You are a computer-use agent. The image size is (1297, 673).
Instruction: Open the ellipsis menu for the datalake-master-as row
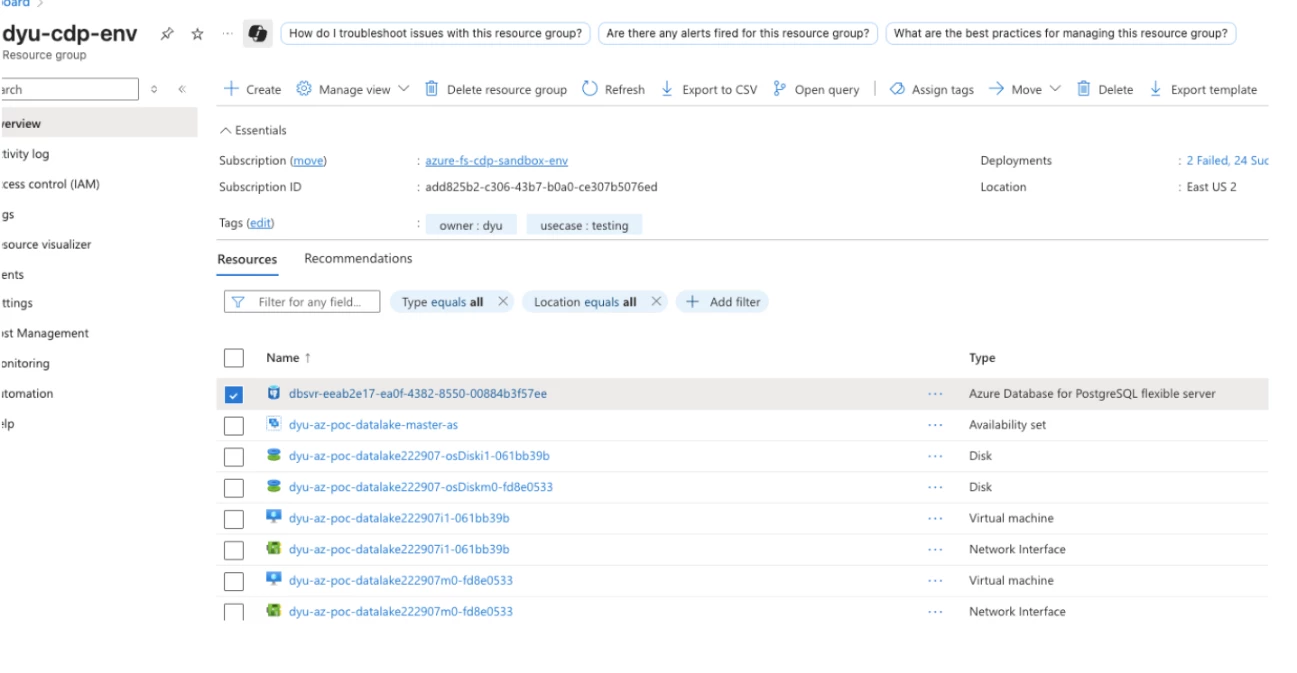[935, 425]
